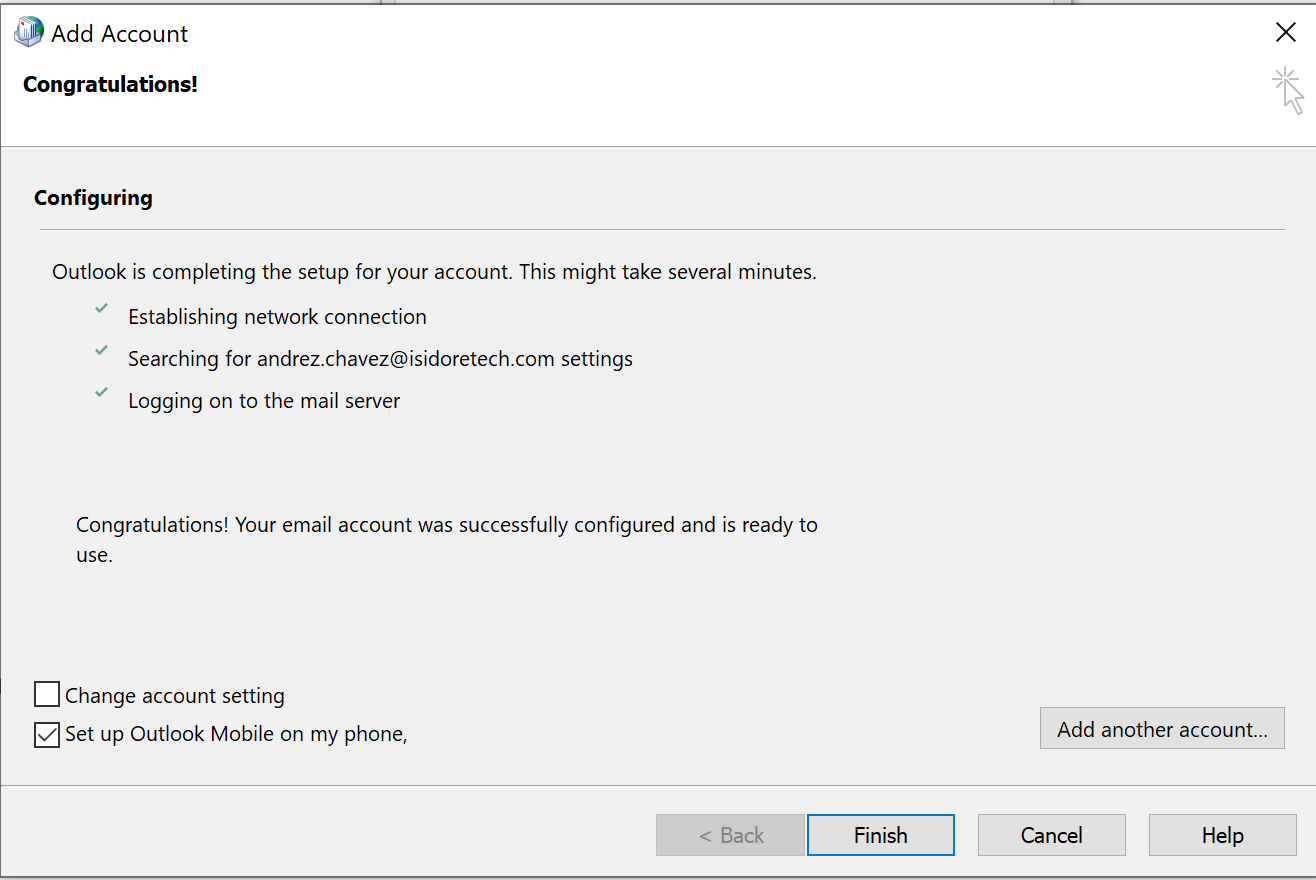Uncheck Set up Outlook Mobile on my phone
Screen dimensions: 1316x880
(47, 734)
